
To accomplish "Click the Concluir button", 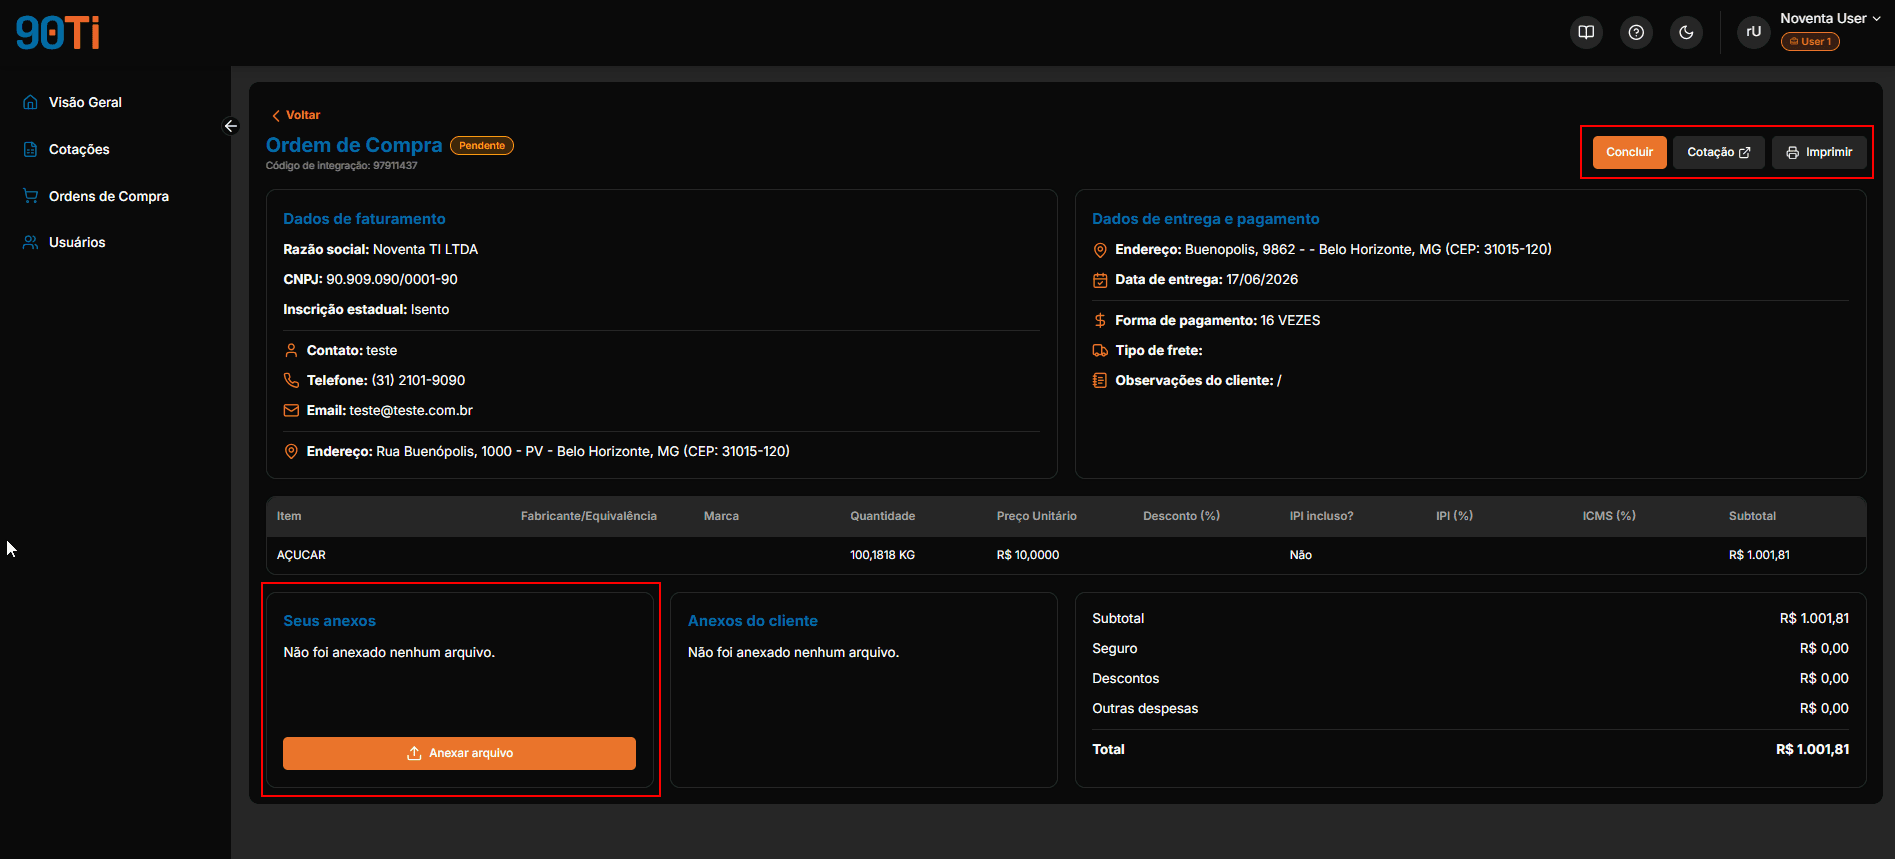I will [1630, 152].
